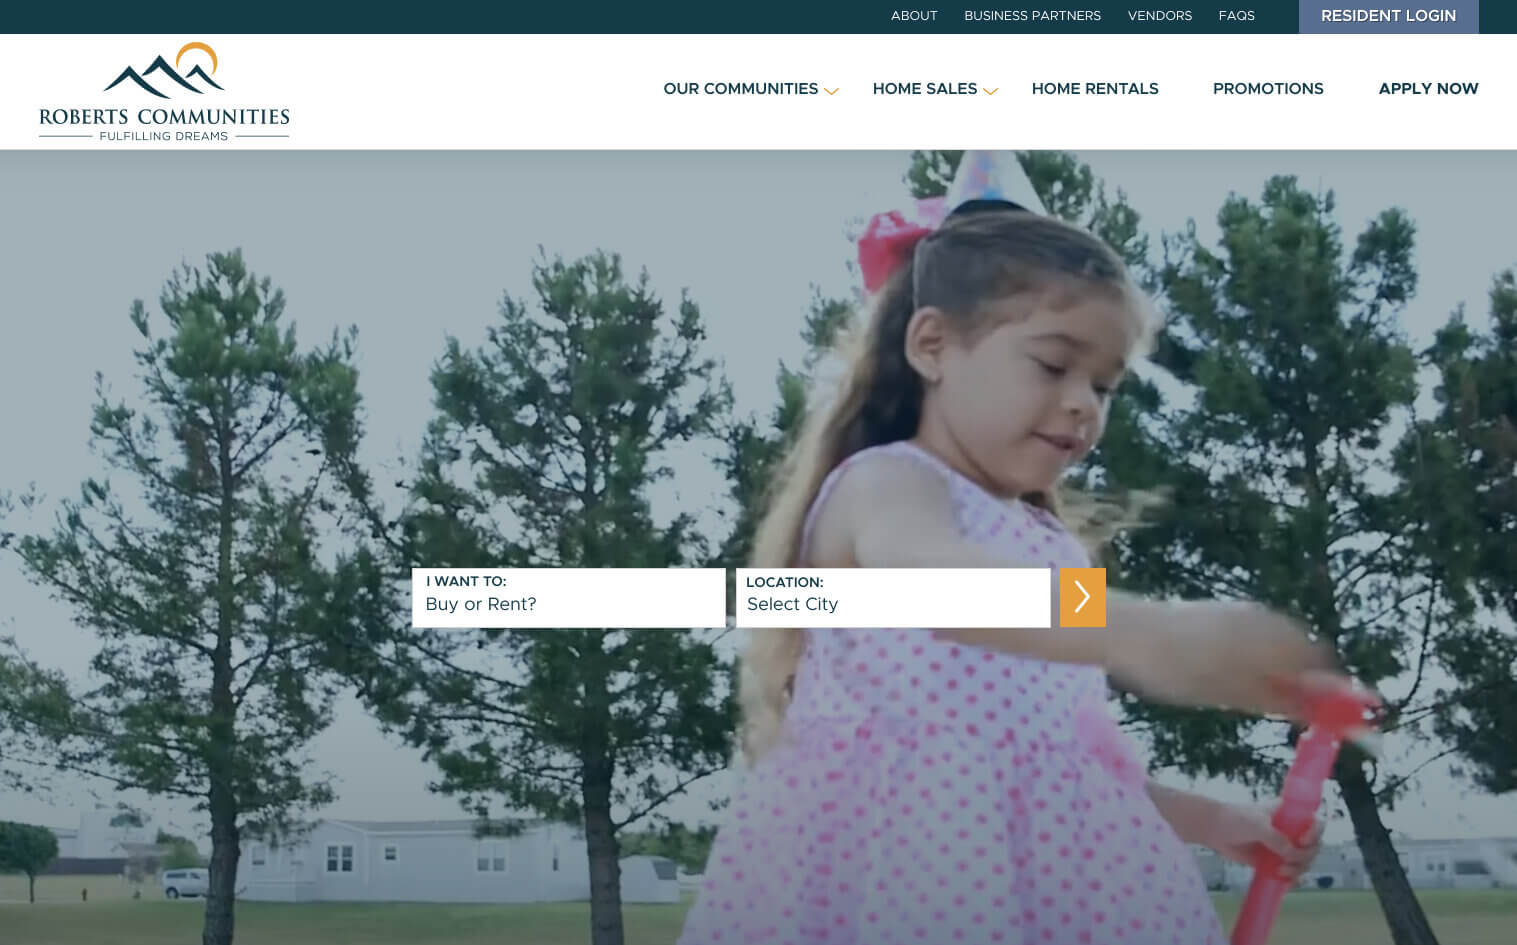Click the chevron next to Our Communities
Image resolution: width=1517 pixels, height=945 pixels.
(x=831, y=91)
